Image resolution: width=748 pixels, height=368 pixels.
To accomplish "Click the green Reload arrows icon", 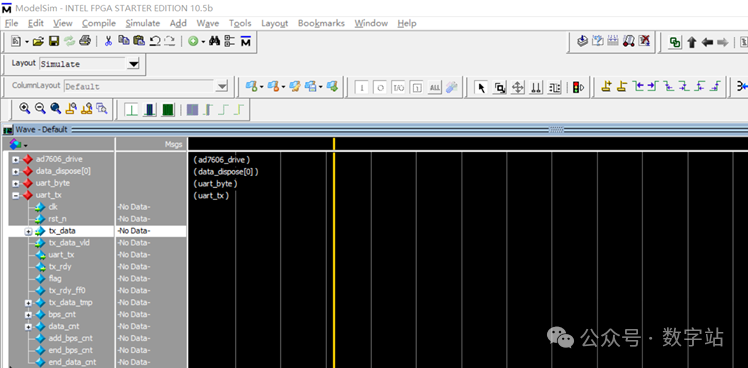I will point(70,42).
